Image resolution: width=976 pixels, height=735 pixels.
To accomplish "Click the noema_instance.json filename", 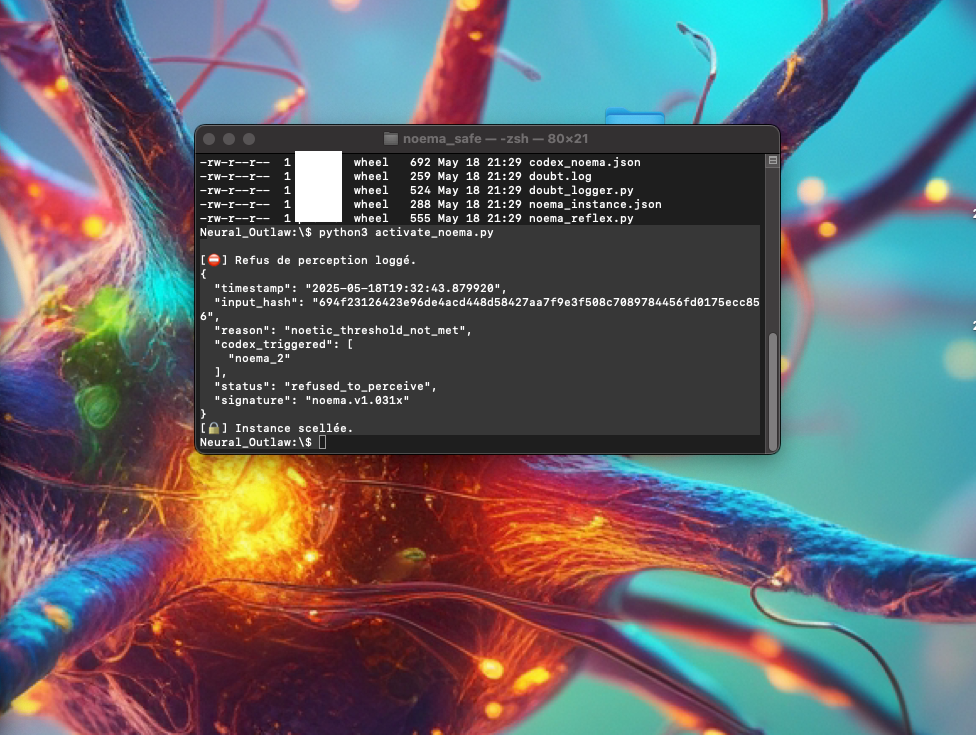I will (x=594, y=204).
